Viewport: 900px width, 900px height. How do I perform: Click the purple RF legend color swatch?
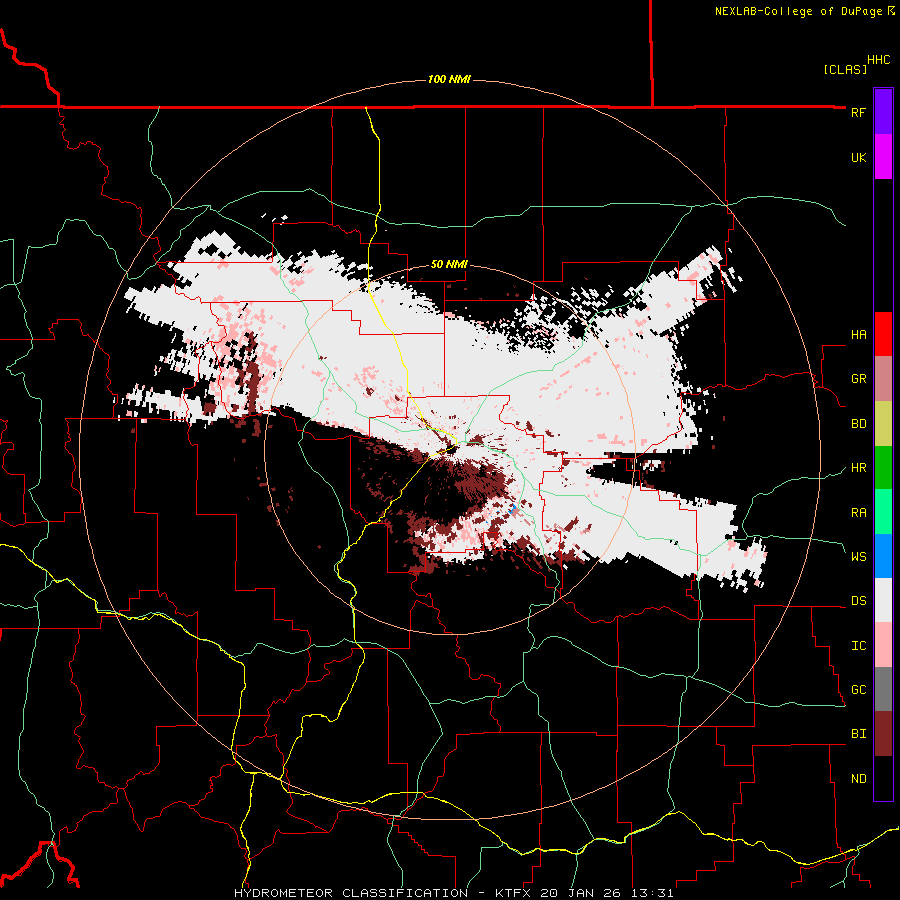click(883, 112)
